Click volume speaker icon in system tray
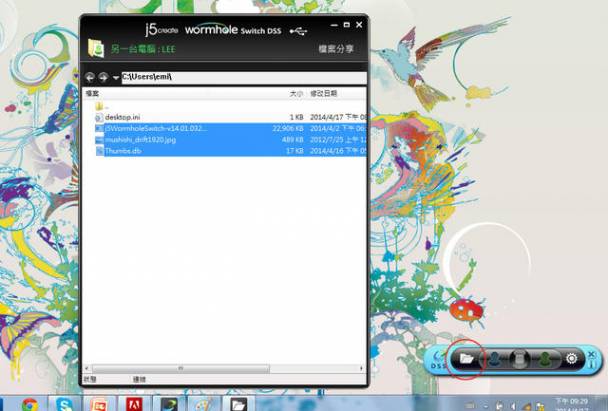 point(513,406)
